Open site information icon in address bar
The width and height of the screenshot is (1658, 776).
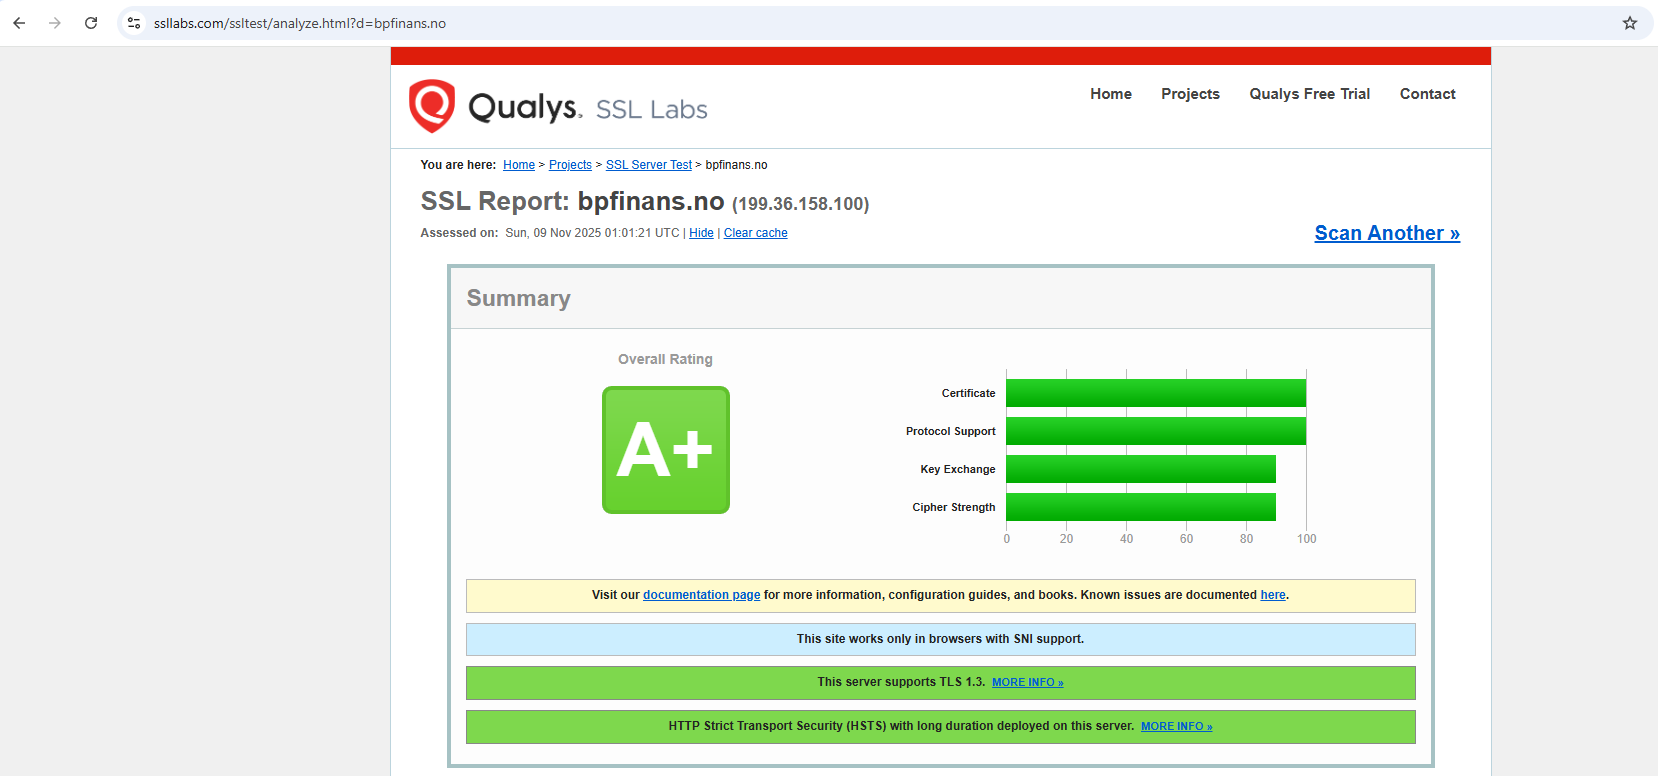134,23
